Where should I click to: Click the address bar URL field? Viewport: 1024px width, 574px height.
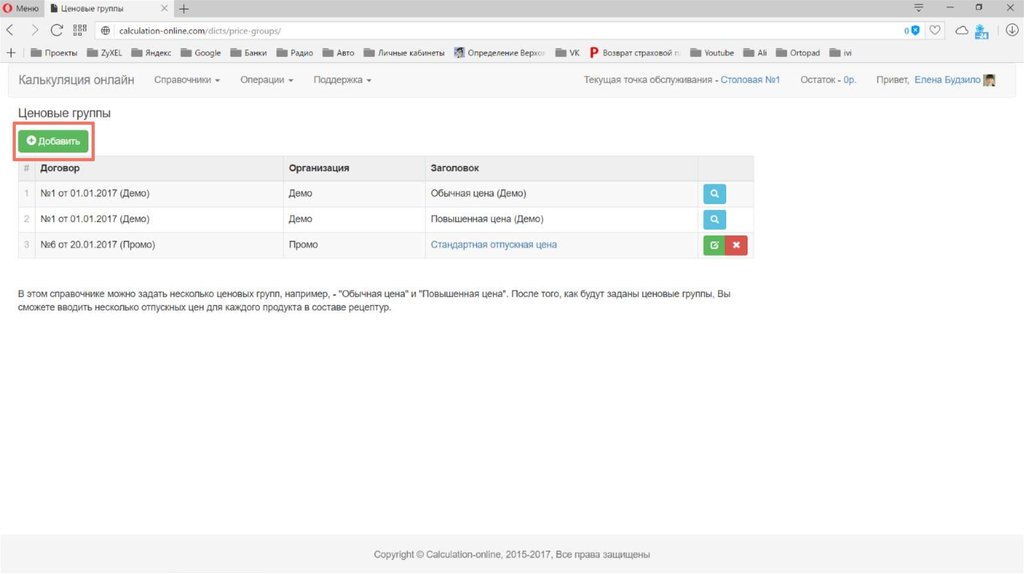point(500,30)
